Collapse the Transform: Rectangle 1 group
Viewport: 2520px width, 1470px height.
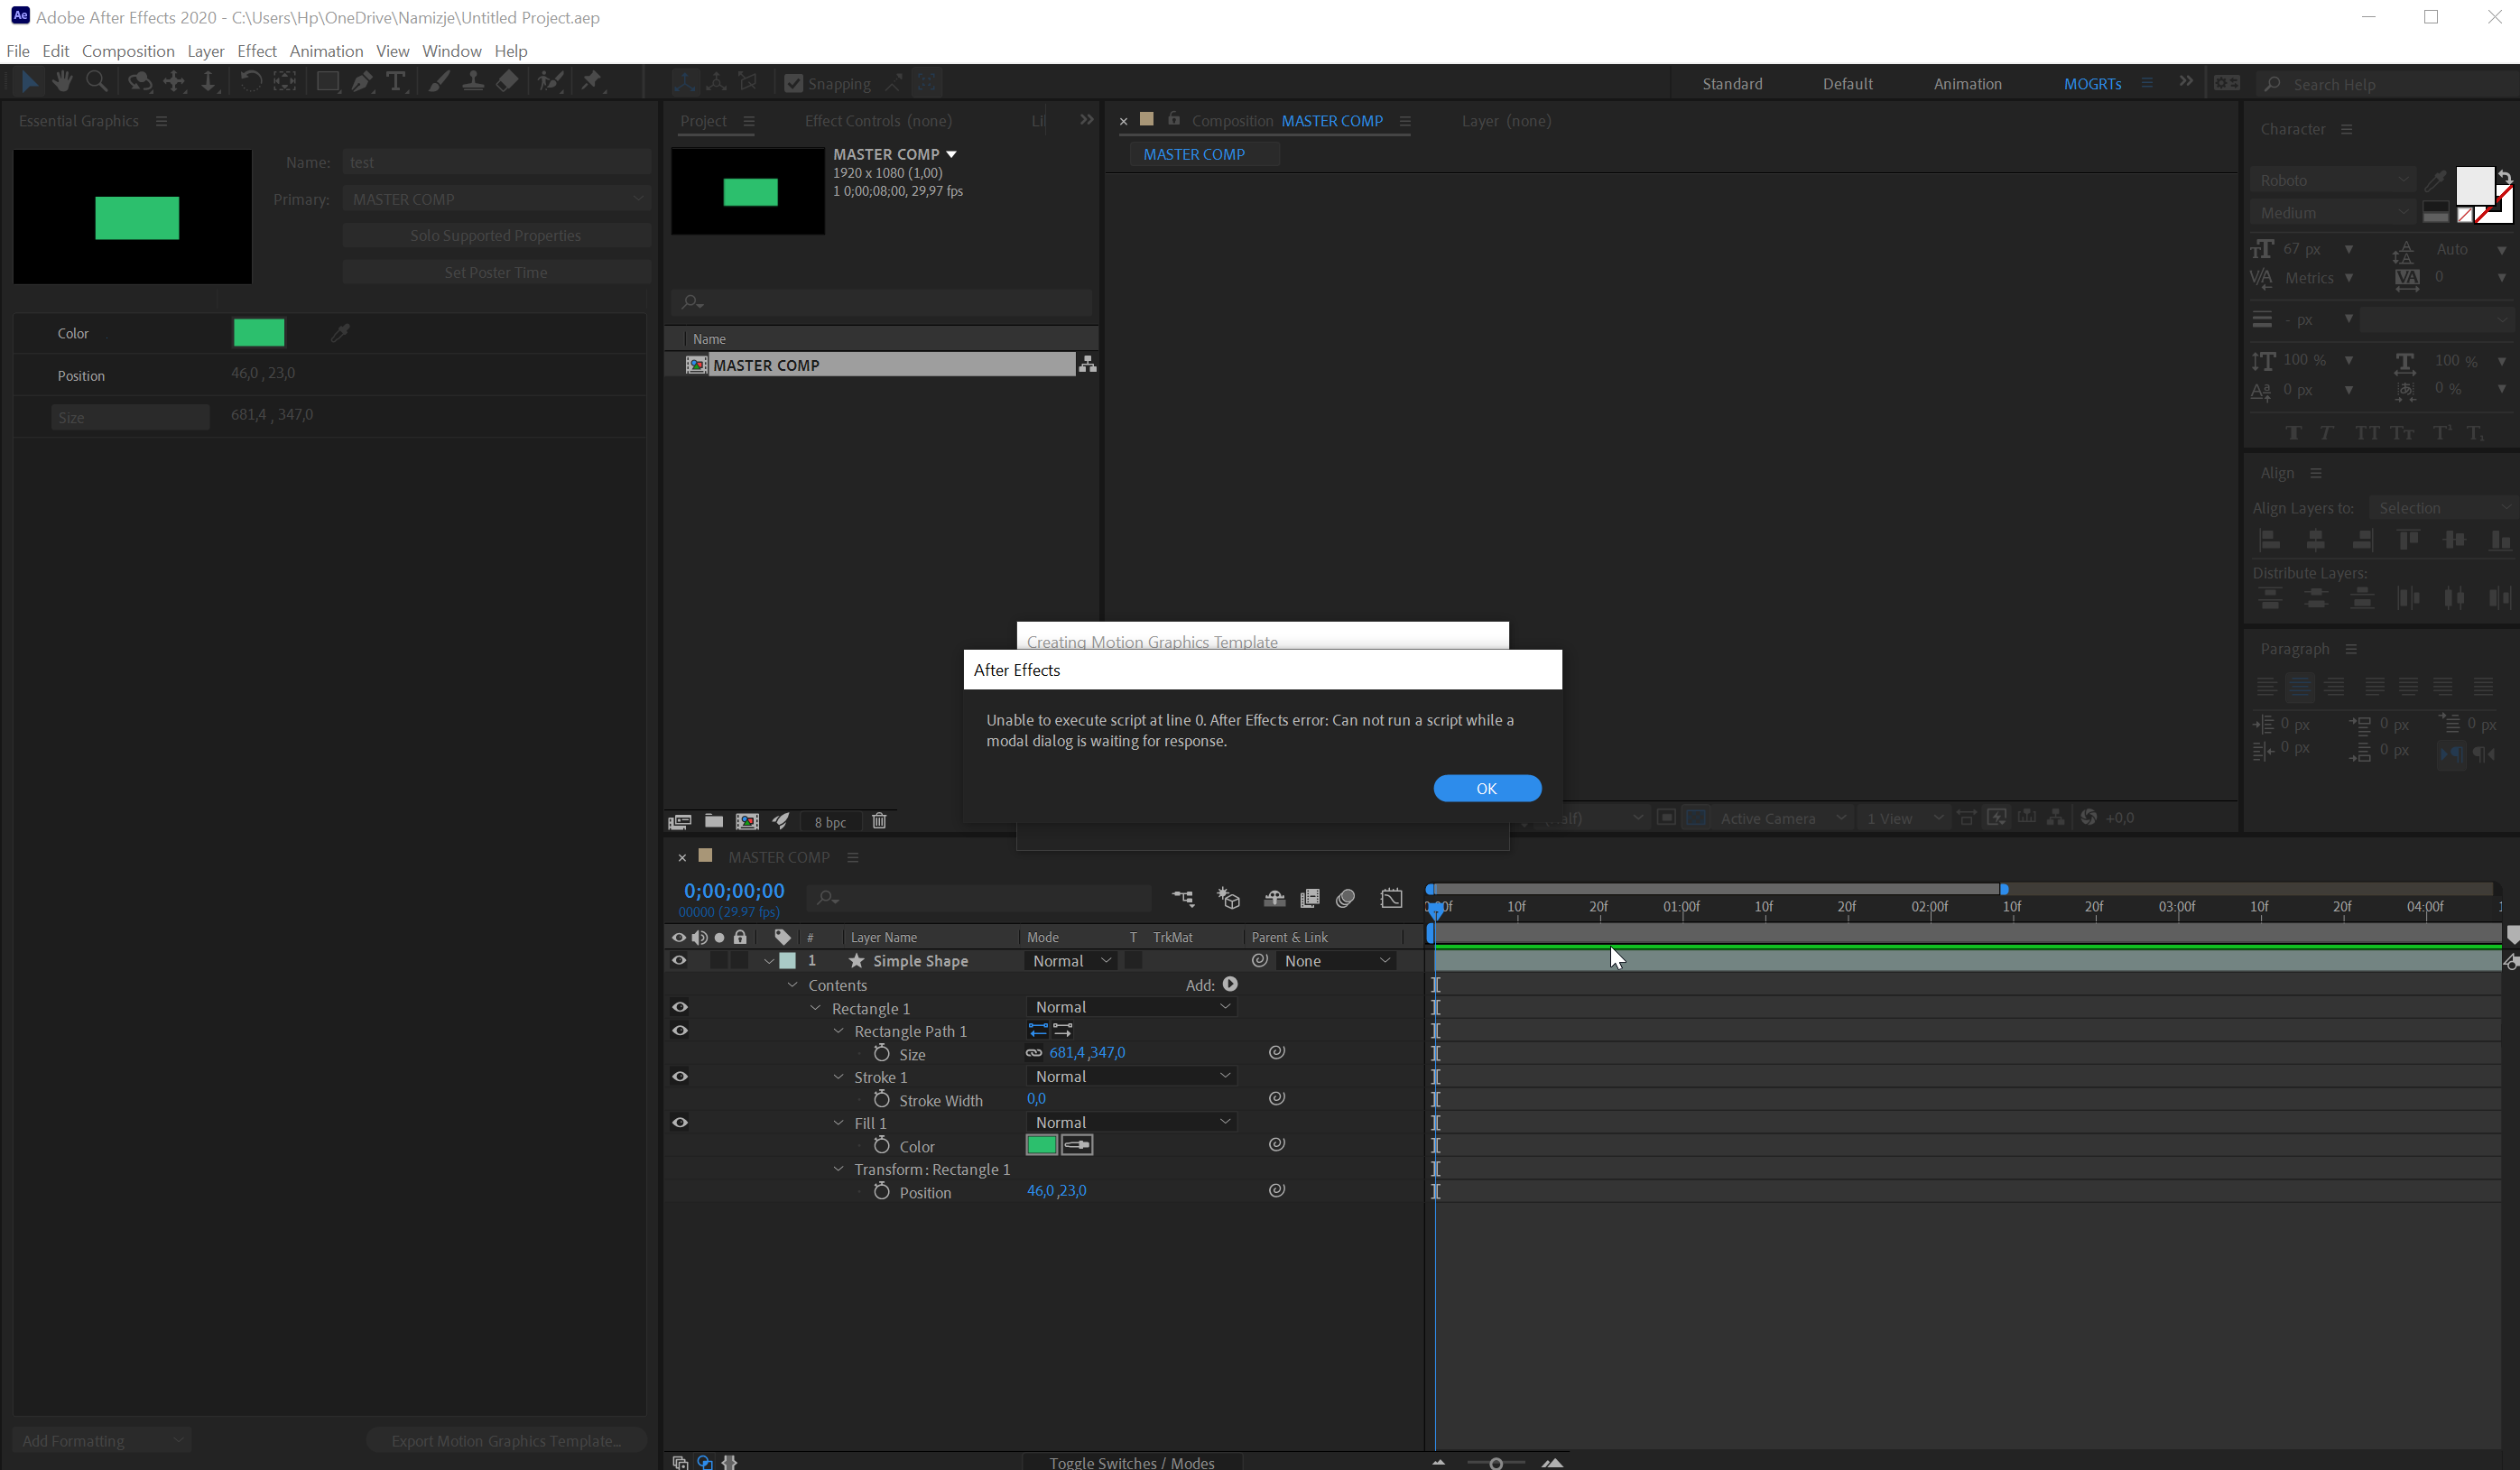pyautogui.click(x=839, y=1169)
